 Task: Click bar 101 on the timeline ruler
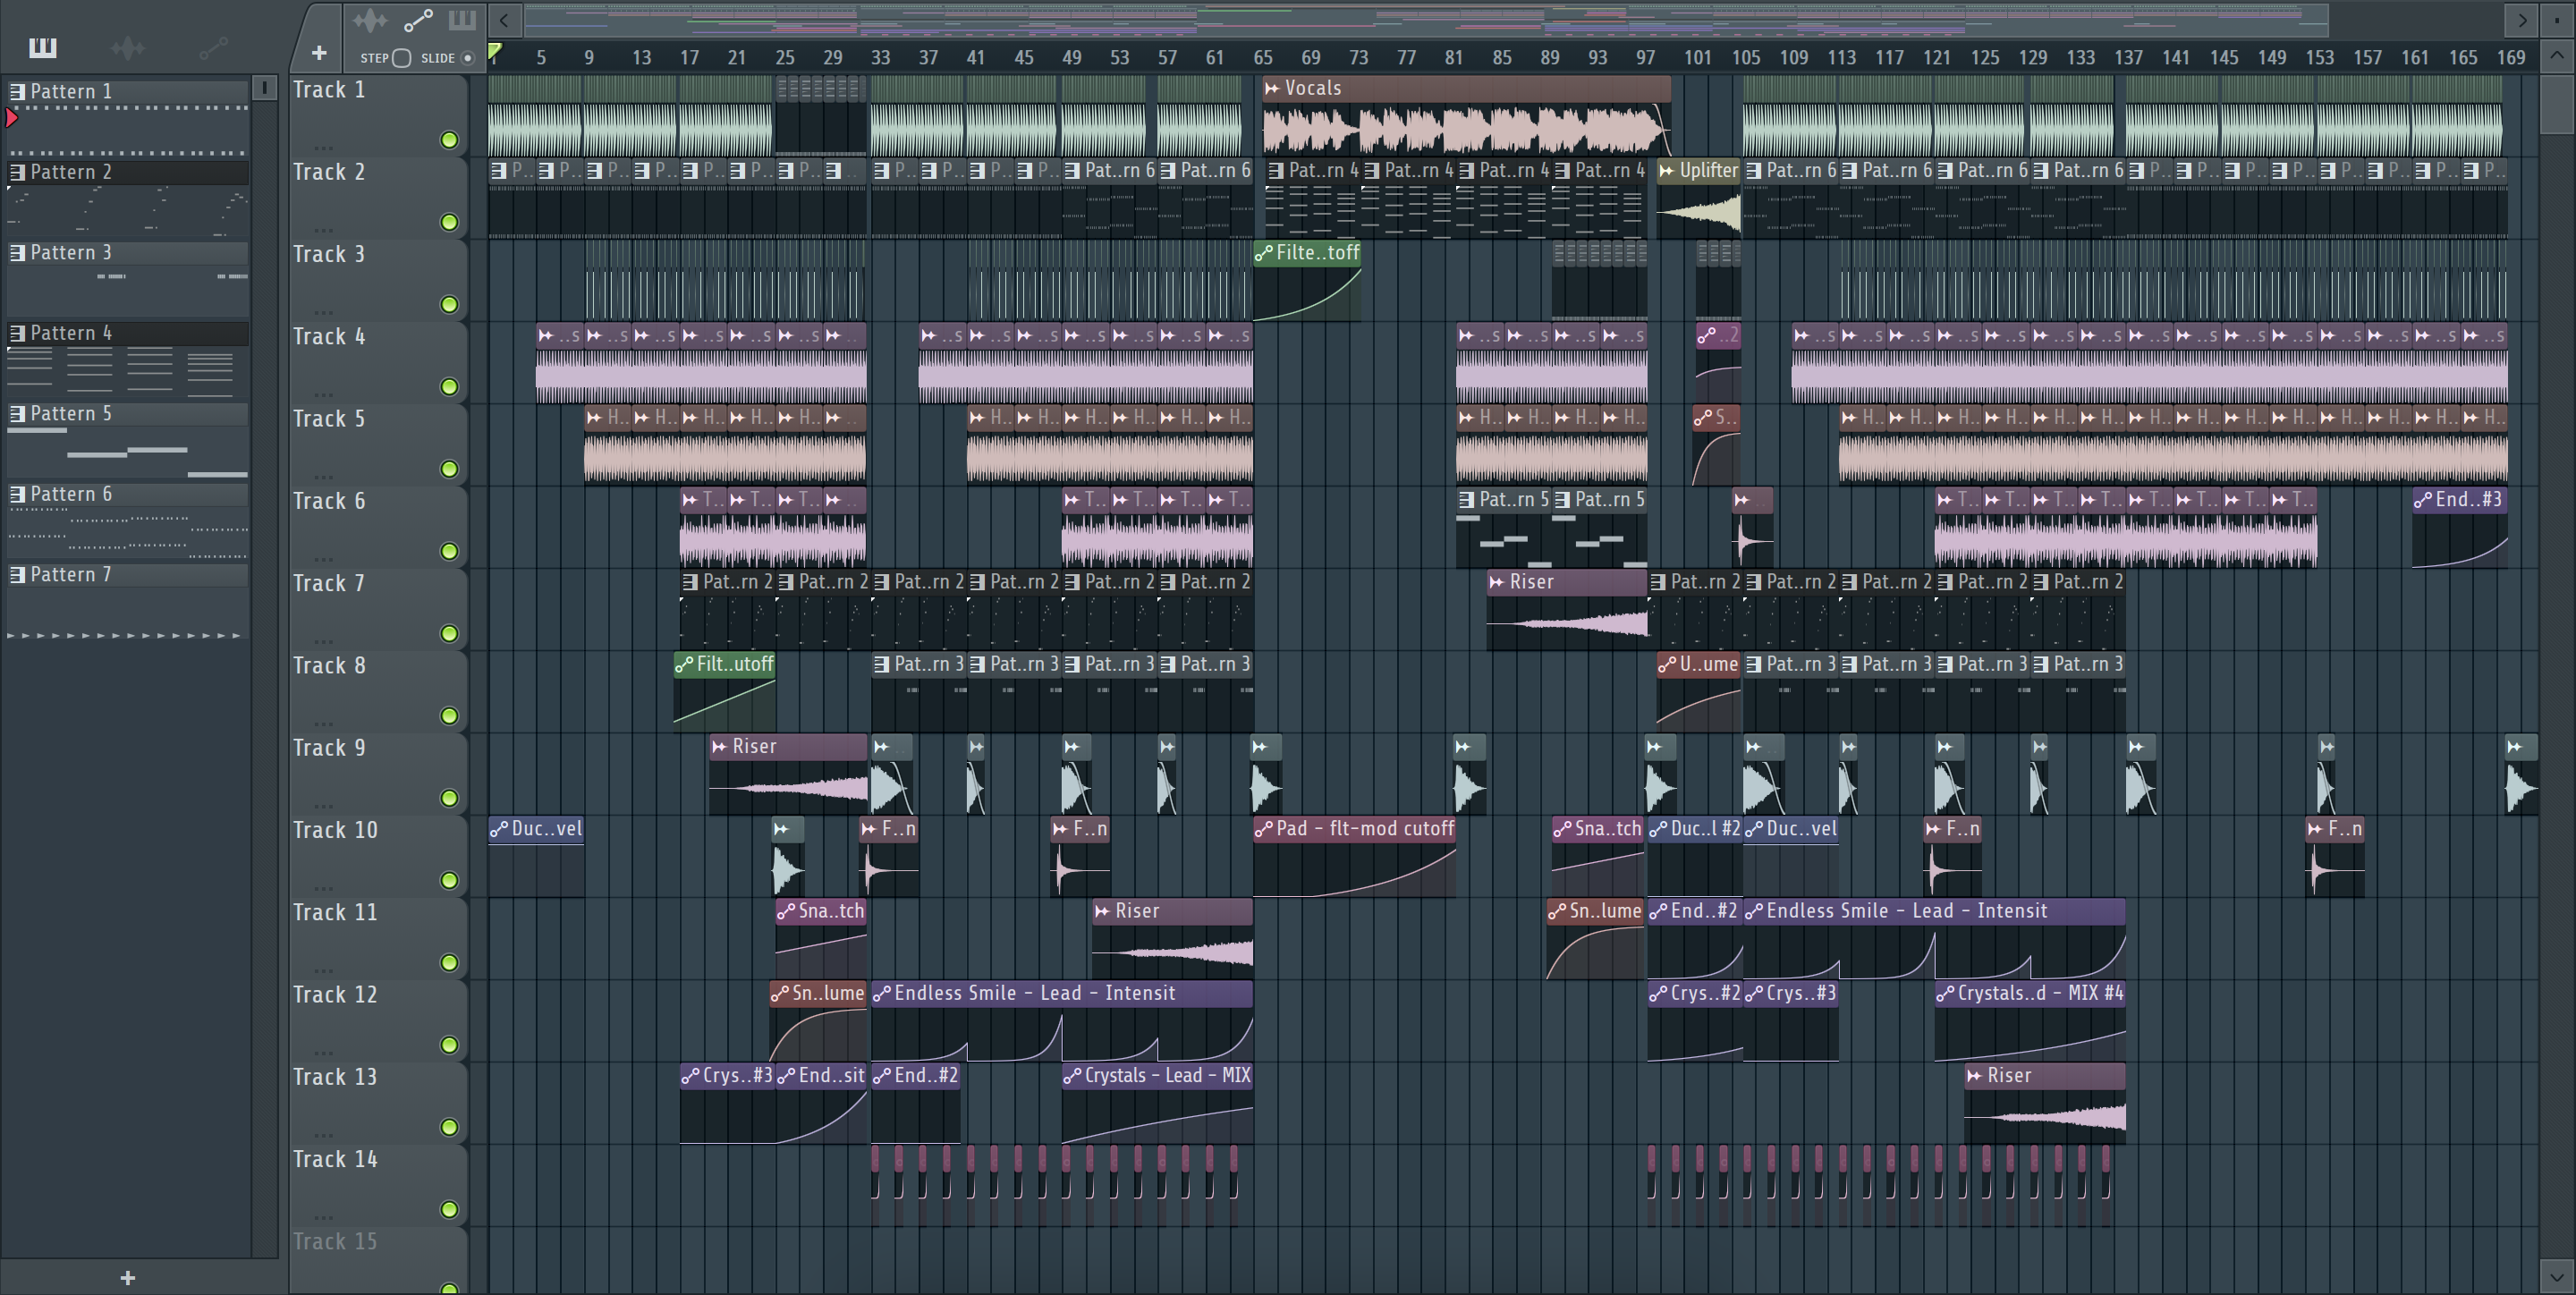pos(1697,58)
